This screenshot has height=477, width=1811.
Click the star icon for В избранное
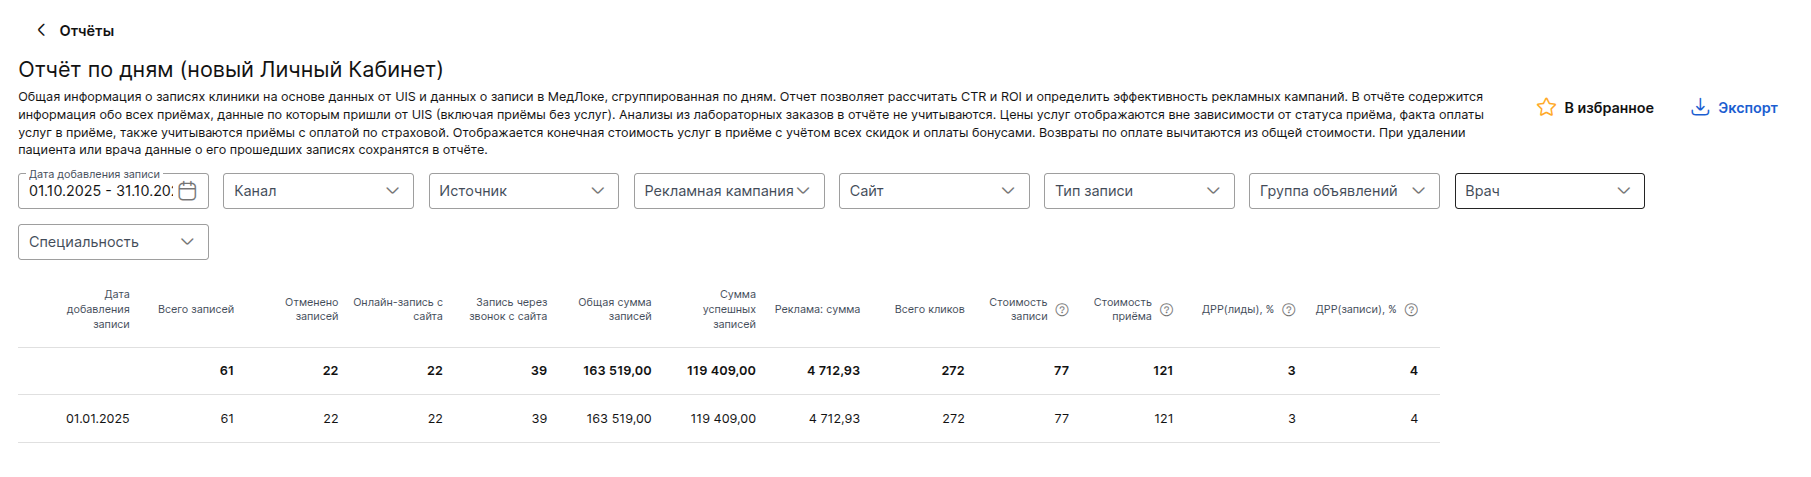point(1546,107)
